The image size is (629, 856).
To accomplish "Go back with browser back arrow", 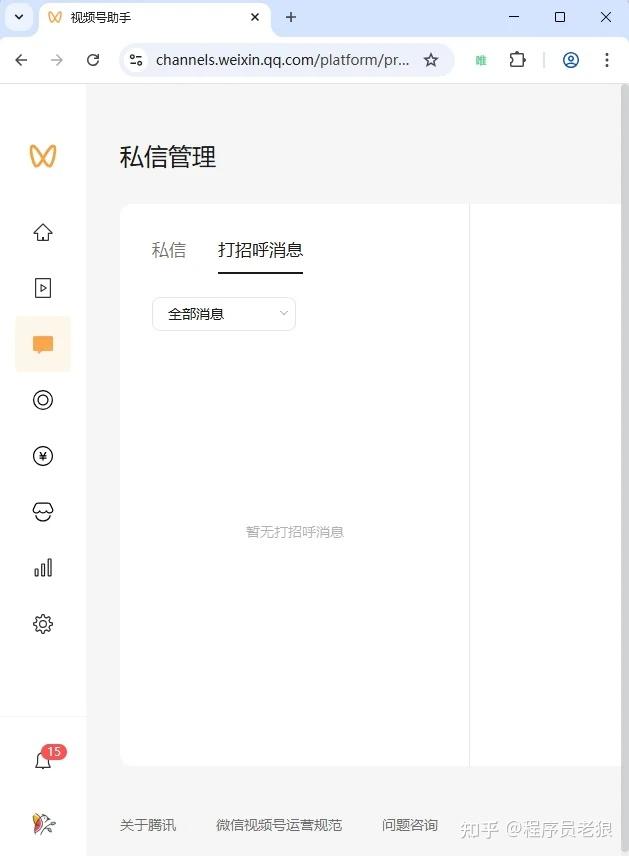I will tap(21, 60).
